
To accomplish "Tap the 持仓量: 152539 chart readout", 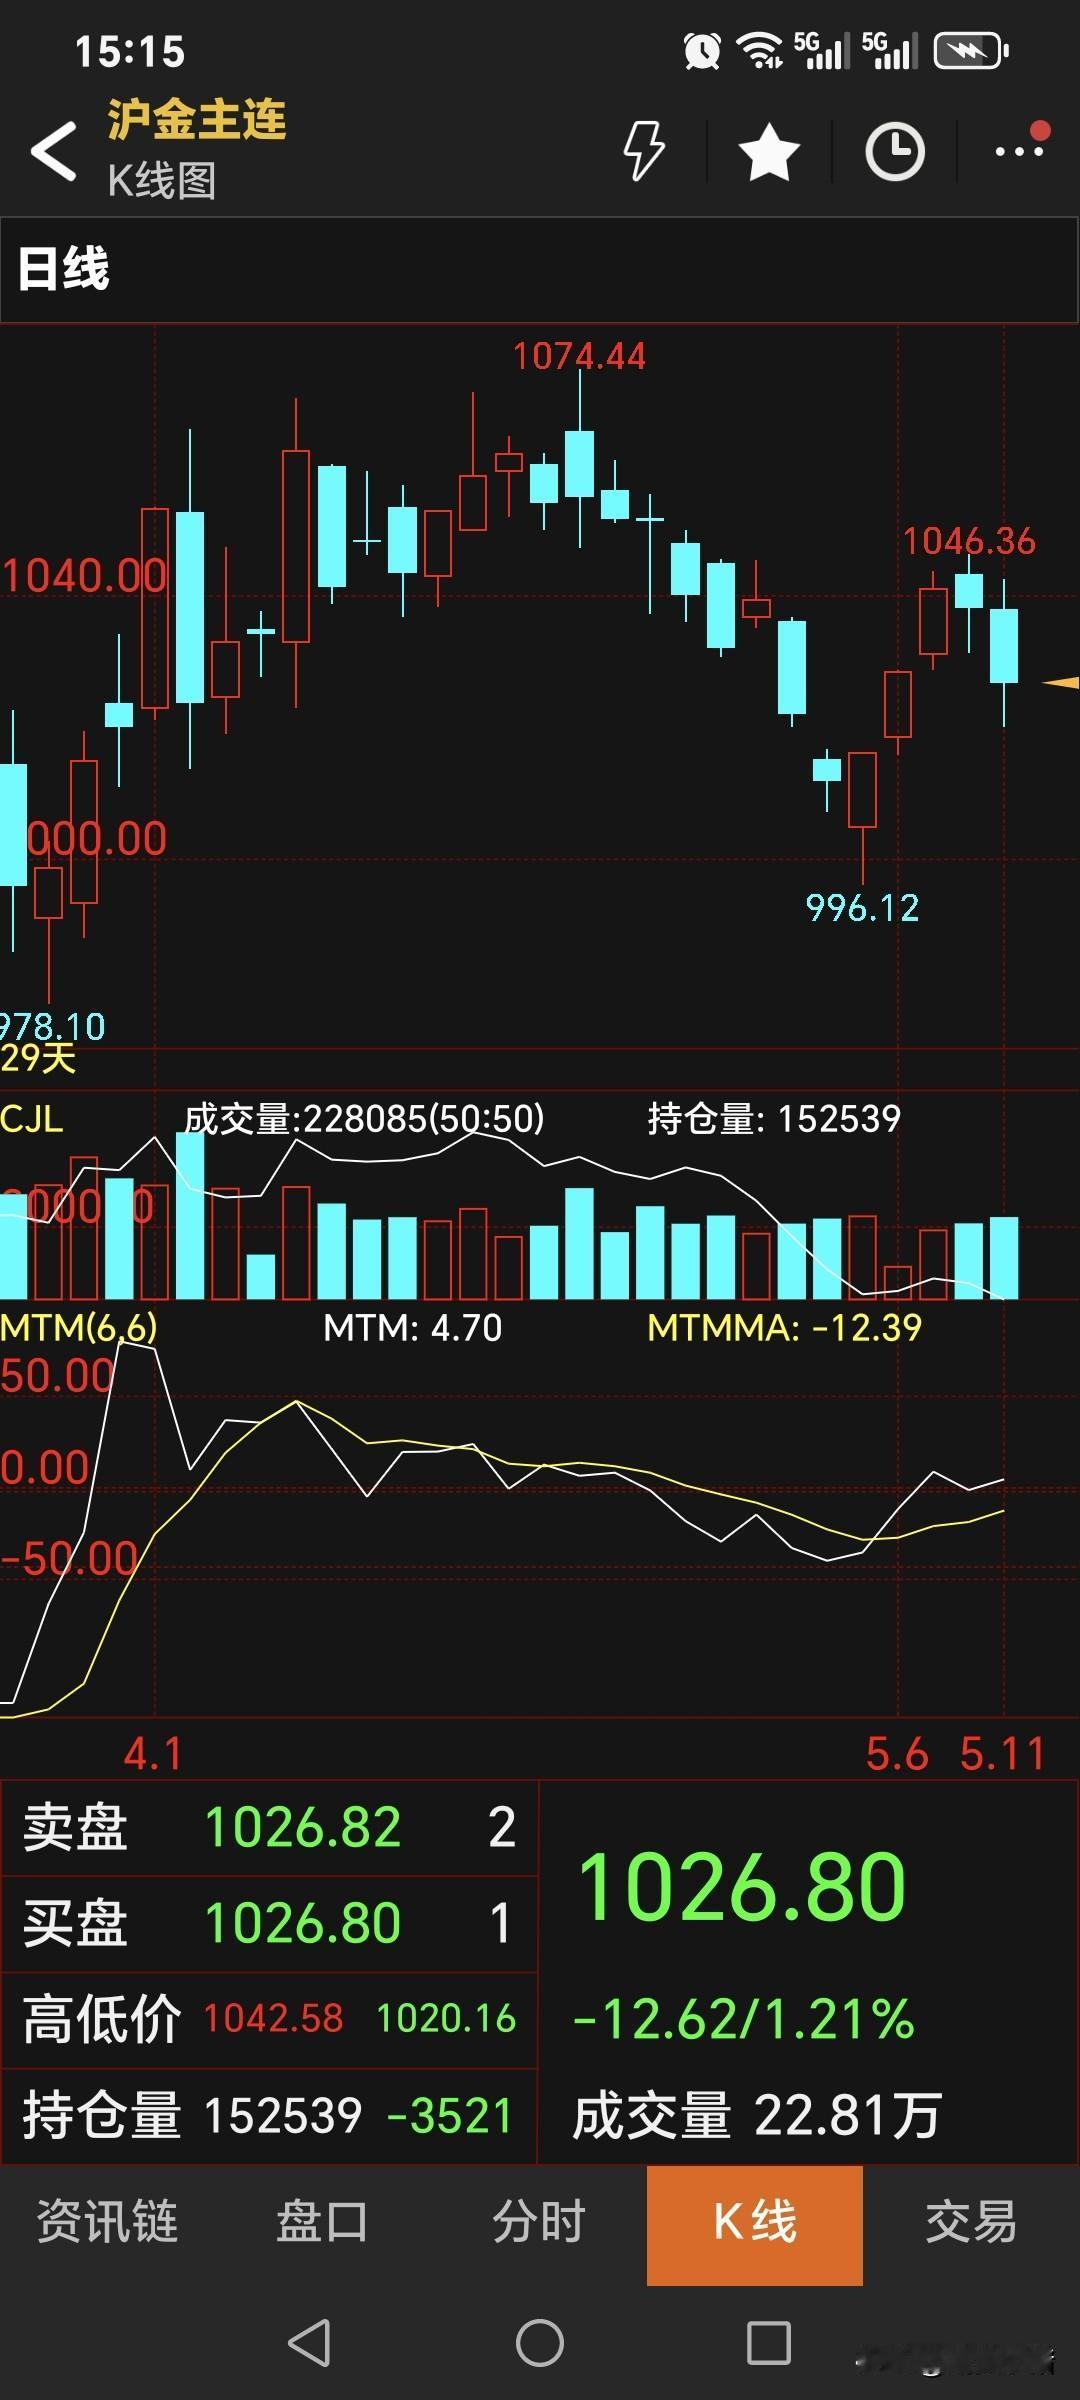I will tap(774, 1118).
